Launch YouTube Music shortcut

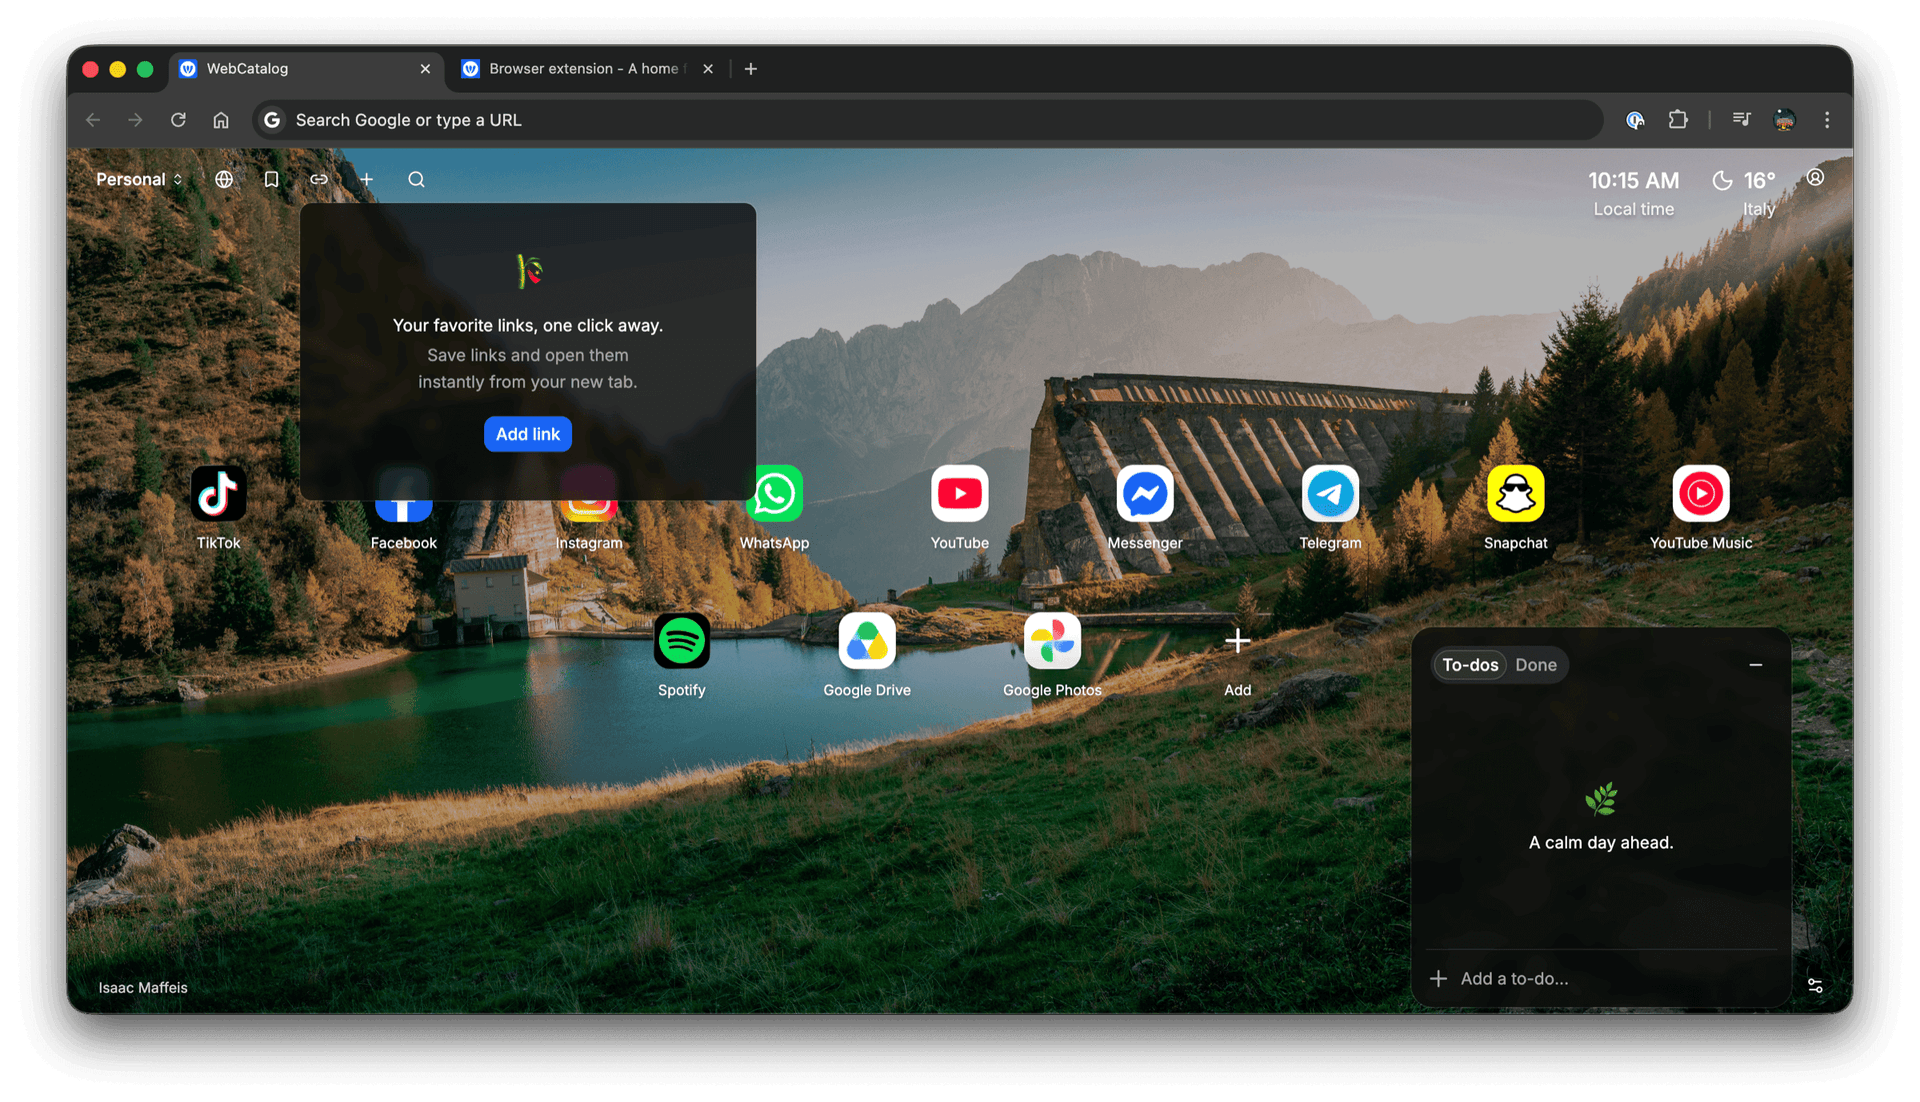click(1700, 494)
